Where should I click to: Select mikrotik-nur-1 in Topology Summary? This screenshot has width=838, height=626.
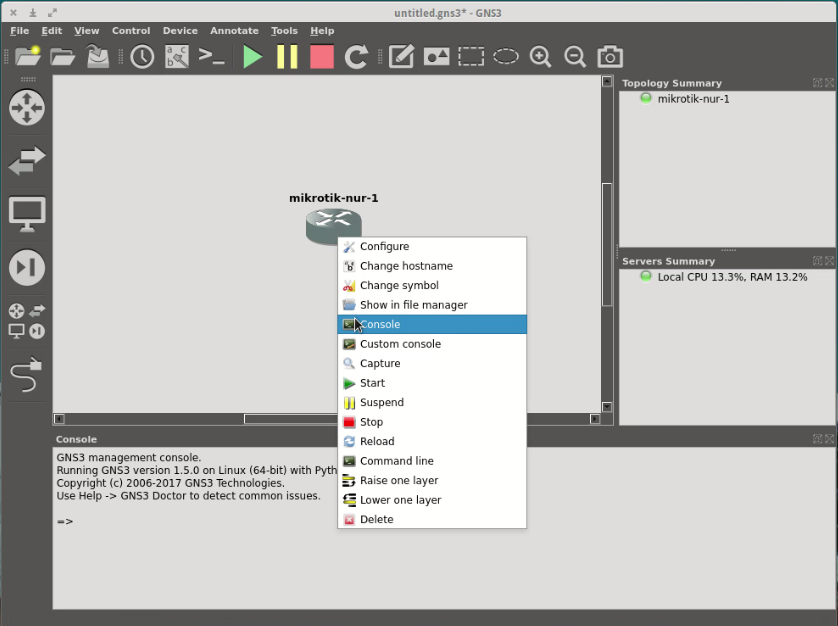[x=693, y=99]
